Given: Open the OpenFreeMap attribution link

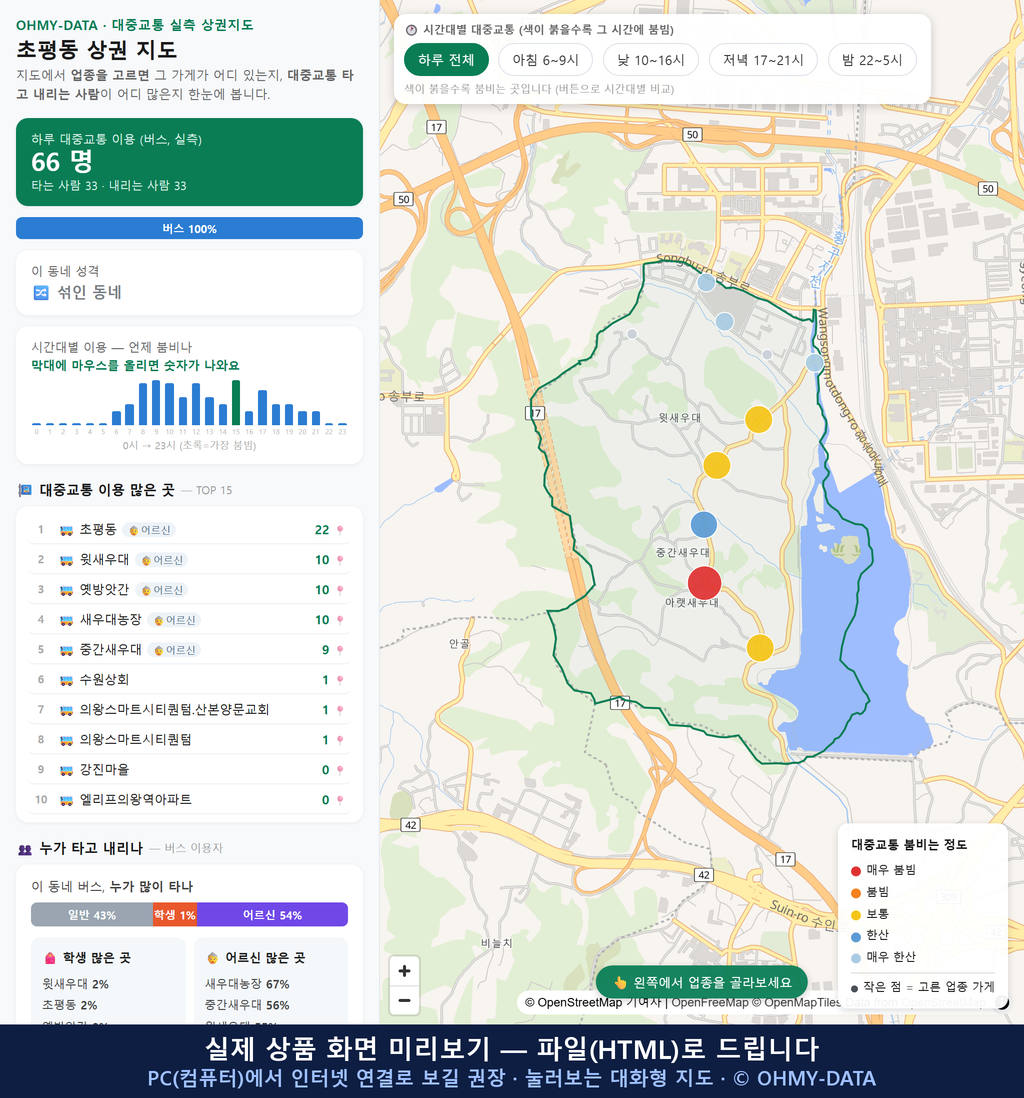Looking at the screenshot, I should pos(710,1003).
